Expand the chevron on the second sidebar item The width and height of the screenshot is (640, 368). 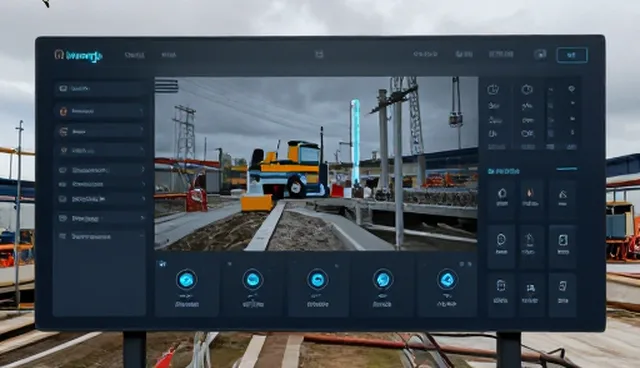pos(141,111)
